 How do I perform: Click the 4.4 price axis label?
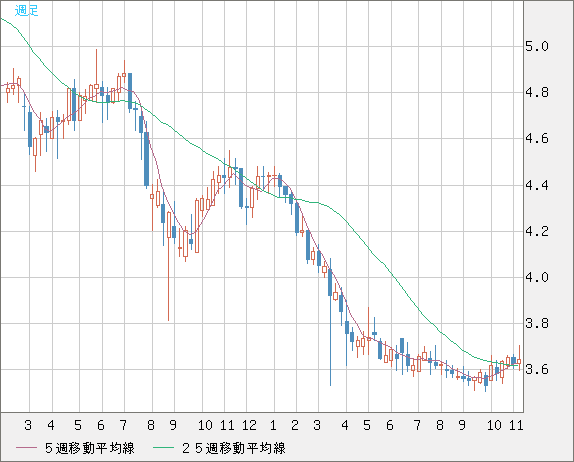point(537,185)
